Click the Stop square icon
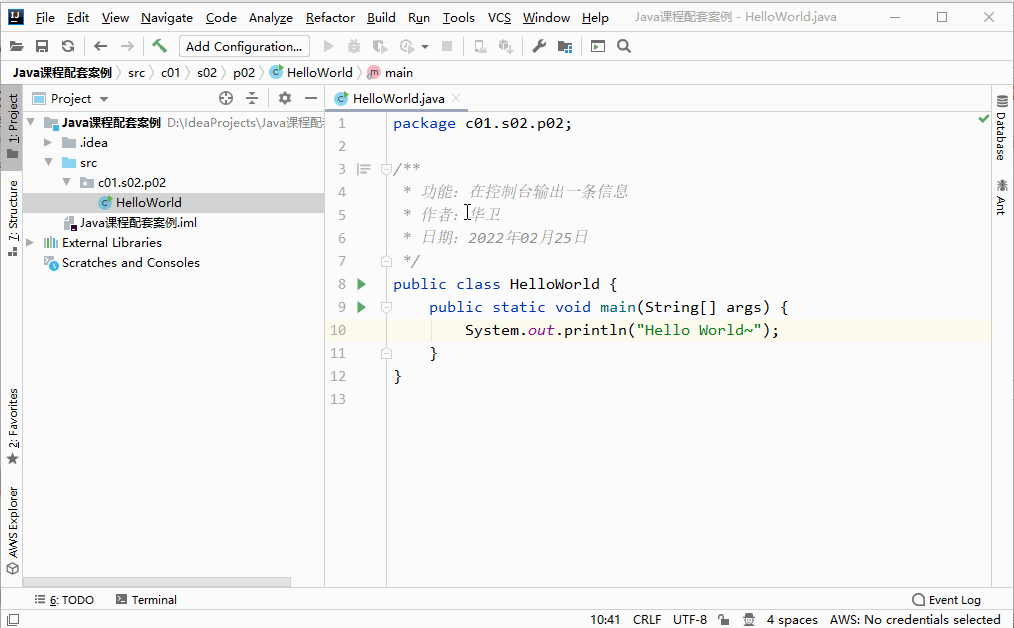The image size is (1014, 628). click(446, 46)
